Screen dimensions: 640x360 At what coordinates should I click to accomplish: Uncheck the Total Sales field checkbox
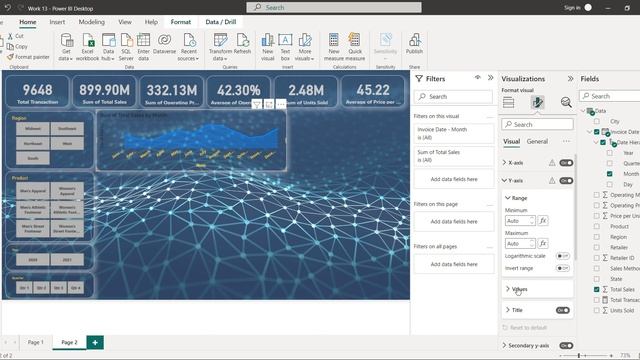(597, 289)
